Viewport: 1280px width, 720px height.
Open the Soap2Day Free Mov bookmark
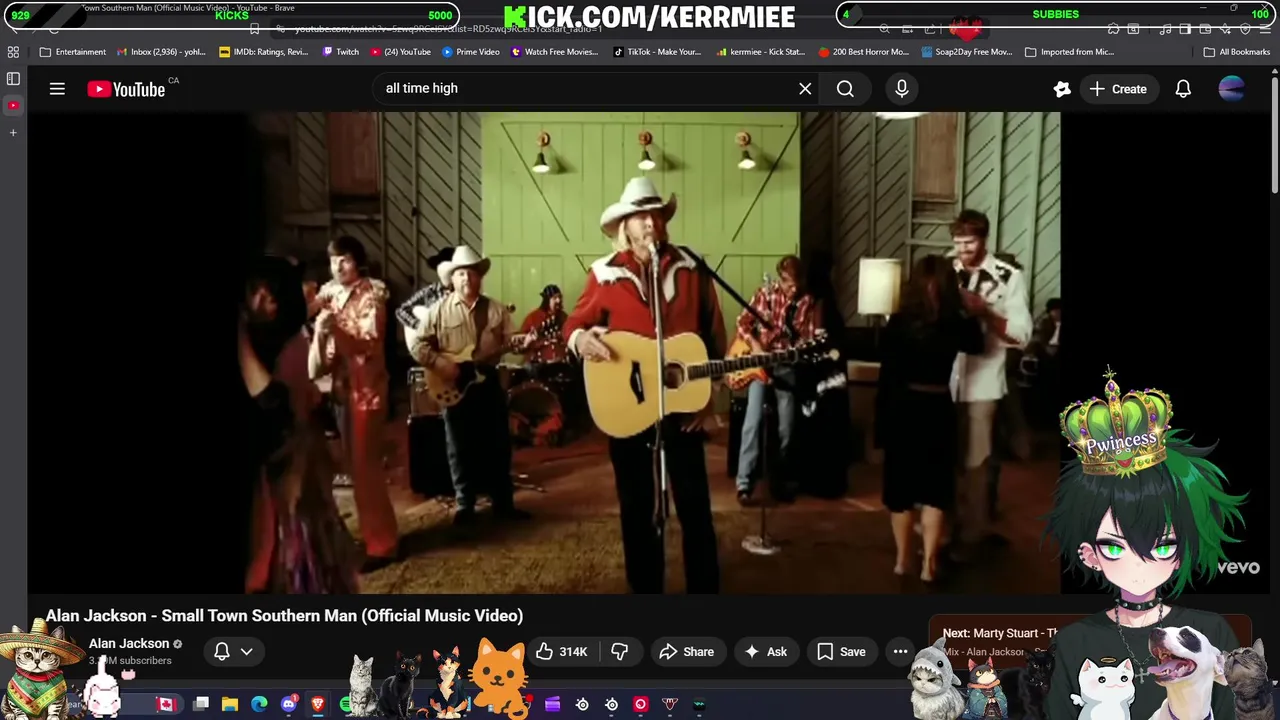click(967, 52)
